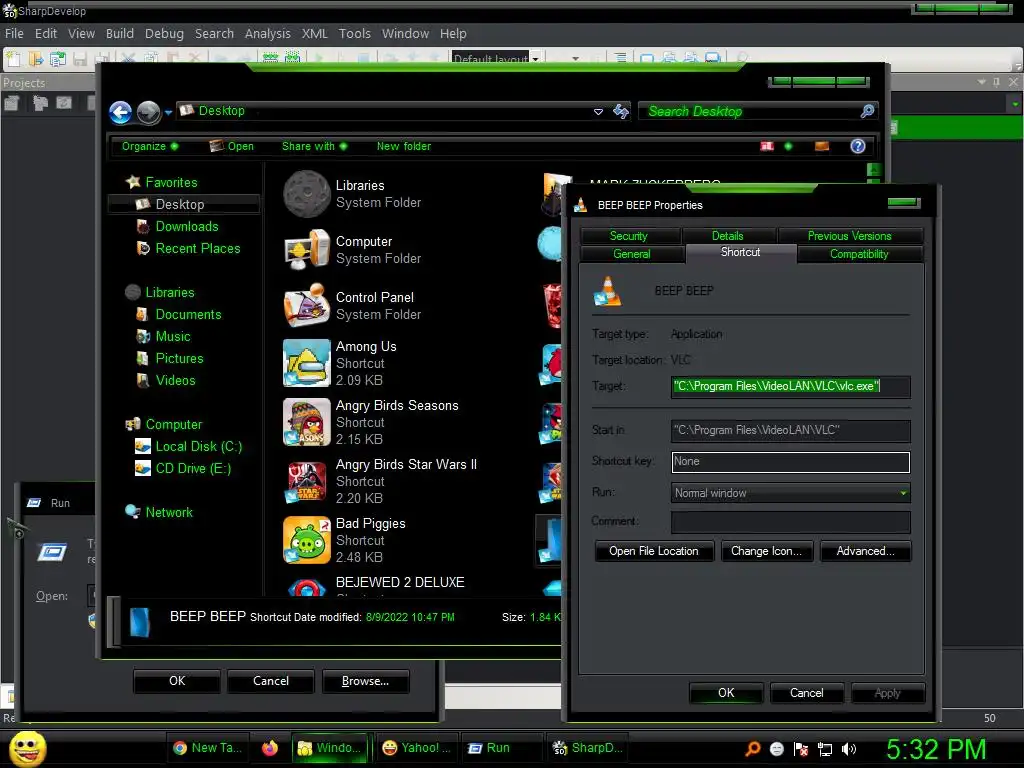This screenshot has width=1024, height=768.
Task: Click the Shortcut key field
Action: (790, 462)
